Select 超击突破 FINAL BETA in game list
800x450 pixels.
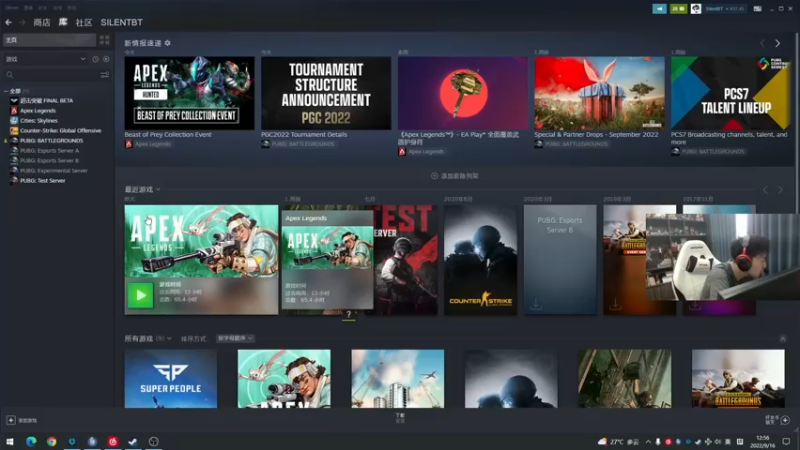tap(46, 101)
